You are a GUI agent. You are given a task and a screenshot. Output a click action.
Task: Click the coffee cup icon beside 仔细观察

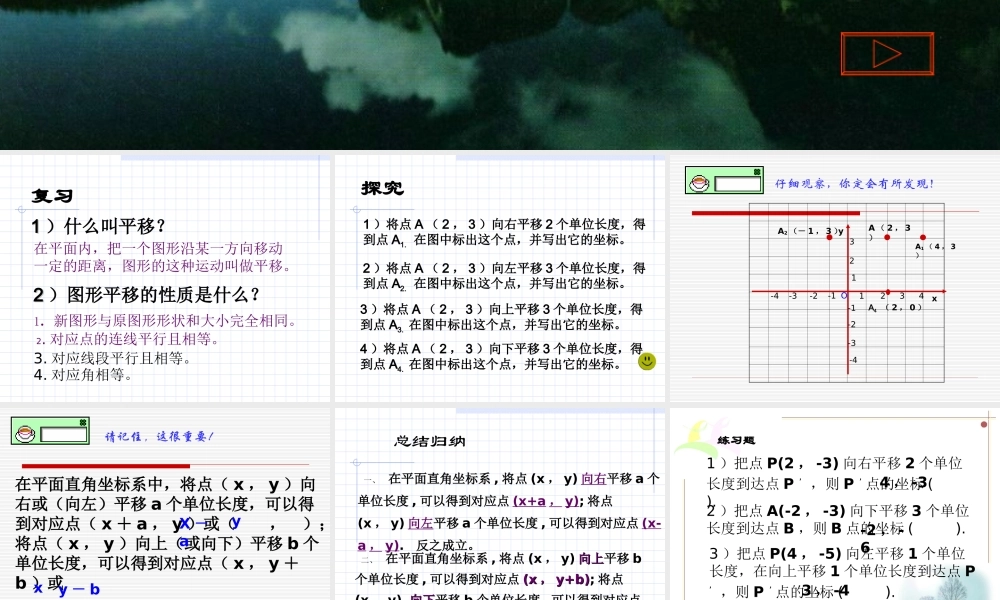[699, 183]
